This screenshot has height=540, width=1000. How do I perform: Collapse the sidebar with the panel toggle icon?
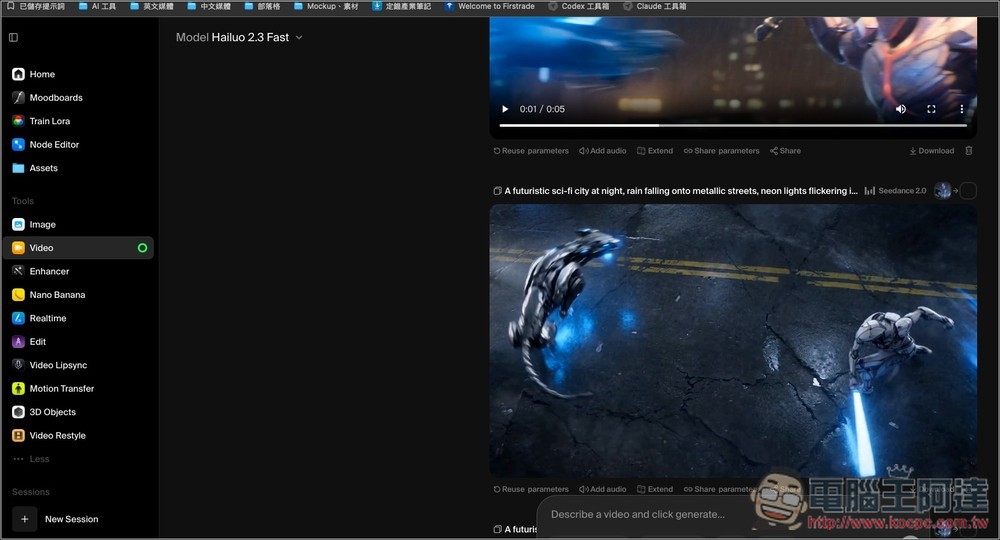(13, 38)
